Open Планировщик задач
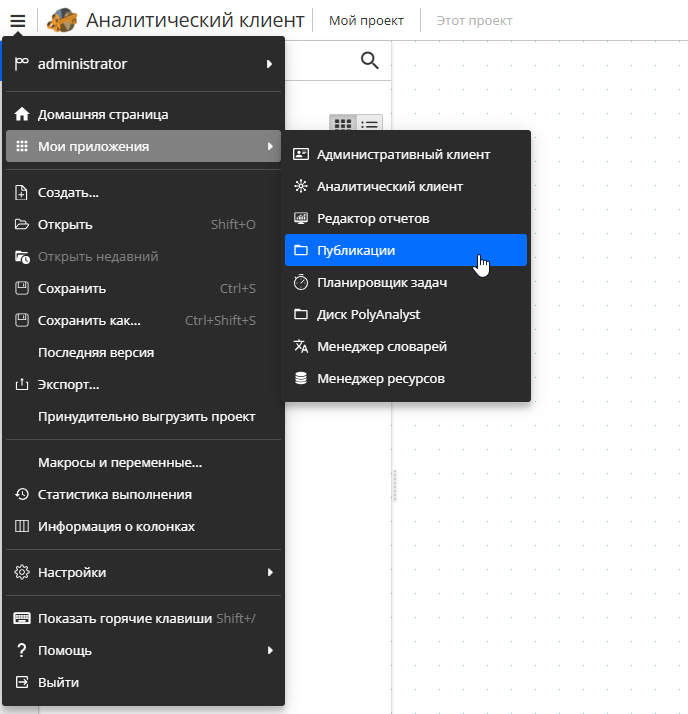The image size is (688, 714). 406,282
